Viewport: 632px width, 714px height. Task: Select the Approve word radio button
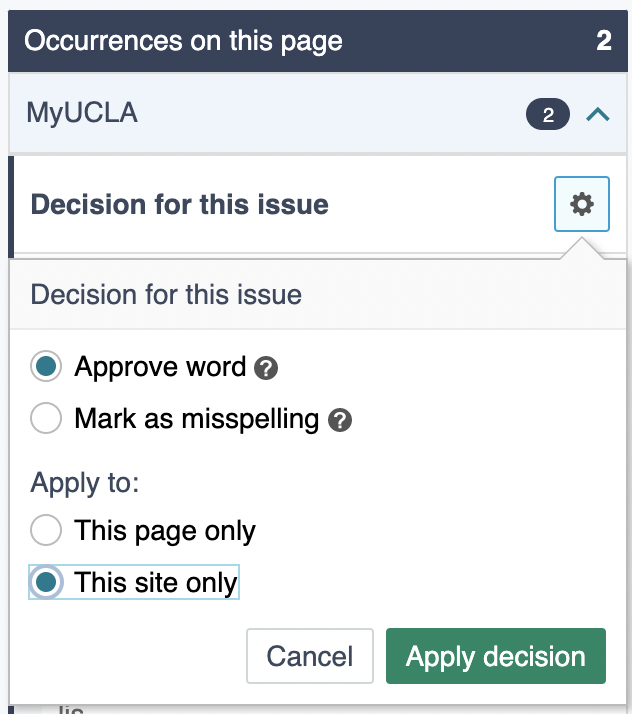point(46,367)
